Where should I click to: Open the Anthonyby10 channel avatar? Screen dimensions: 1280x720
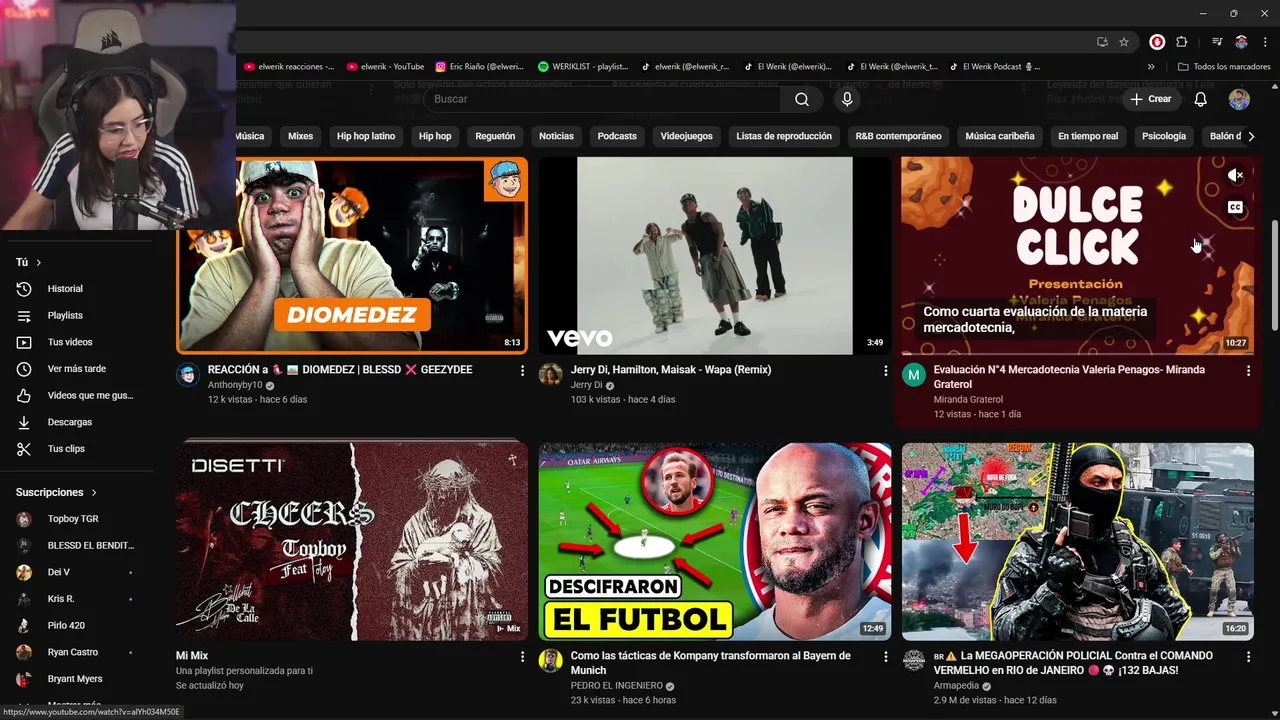pos(187,375)
